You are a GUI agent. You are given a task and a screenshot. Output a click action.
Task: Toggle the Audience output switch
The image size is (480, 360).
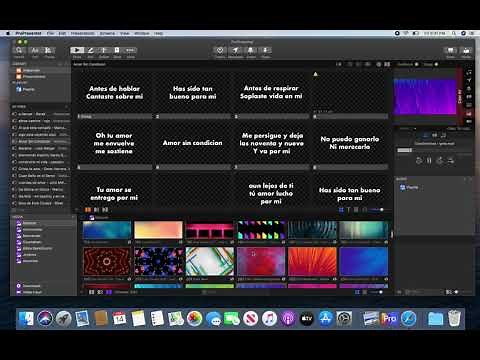pos(416,64)
